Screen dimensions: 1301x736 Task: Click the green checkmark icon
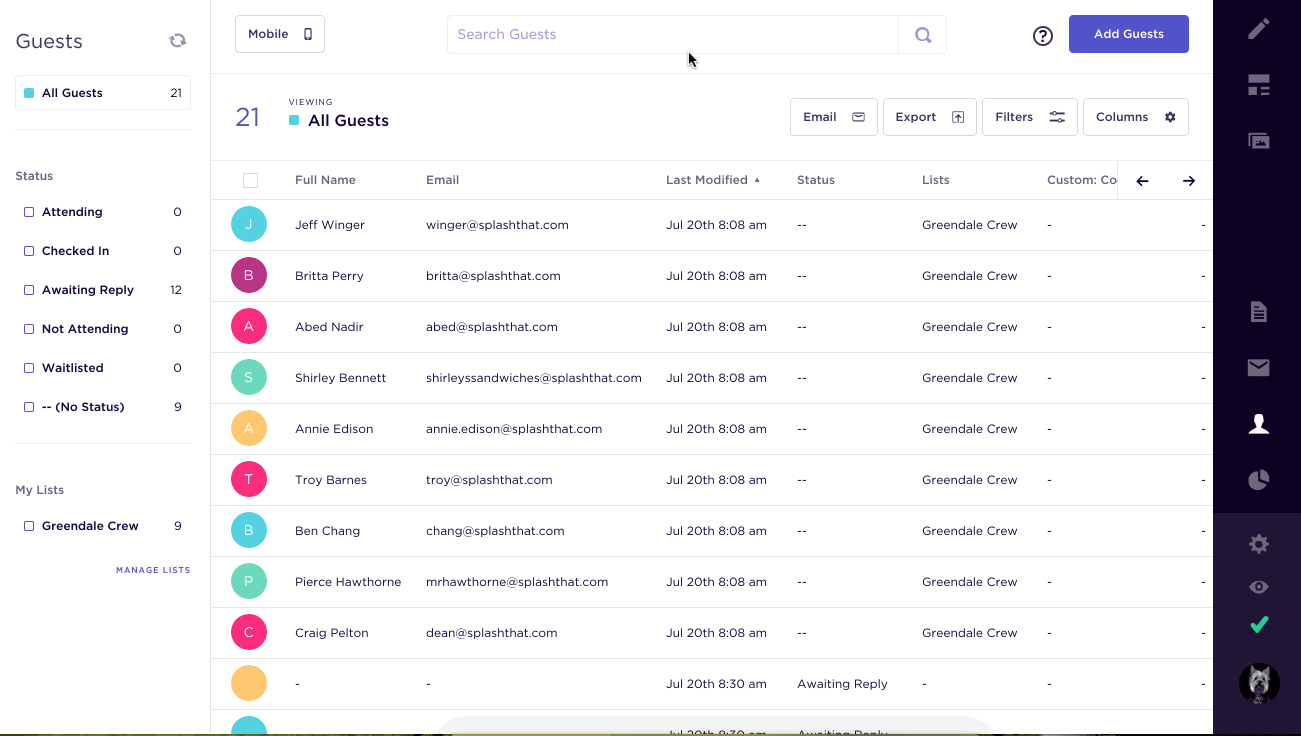(x=1259, y=625)
